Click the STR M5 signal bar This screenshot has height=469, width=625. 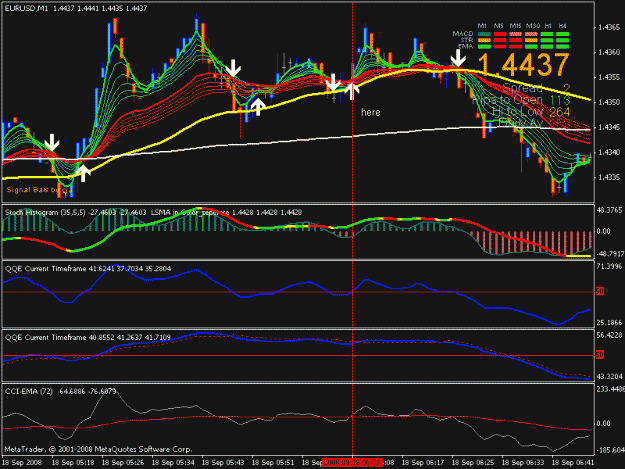point(500,40)
